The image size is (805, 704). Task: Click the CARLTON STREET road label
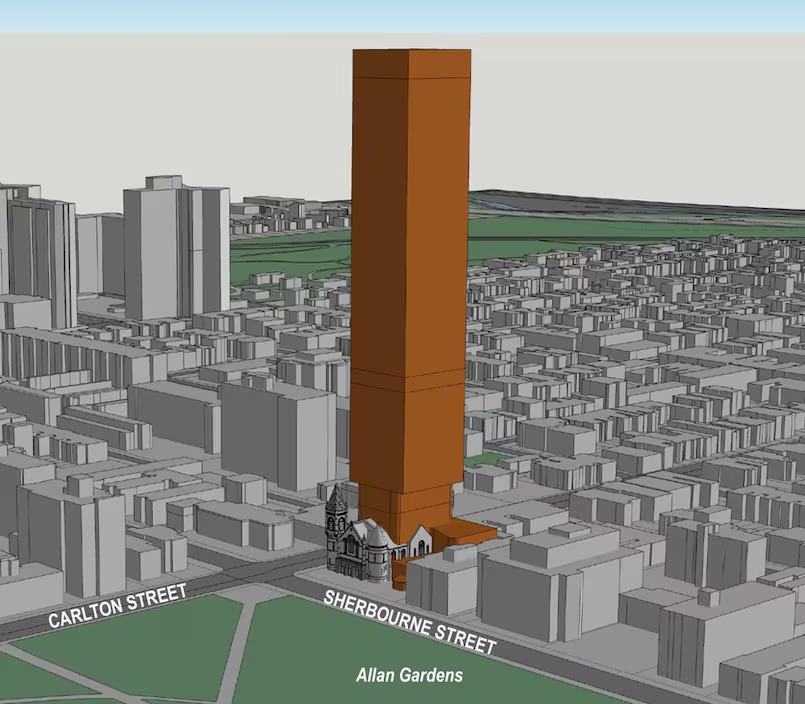pyautogui.click(x=117, y=608)
